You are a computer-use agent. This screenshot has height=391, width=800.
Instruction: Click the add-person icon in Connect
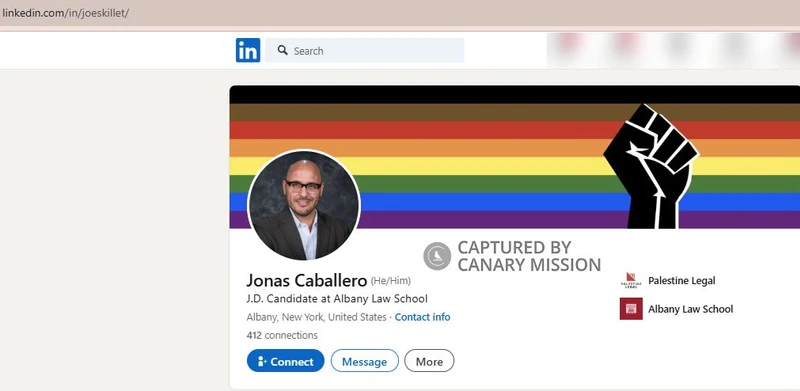click(x=262, y=361)
